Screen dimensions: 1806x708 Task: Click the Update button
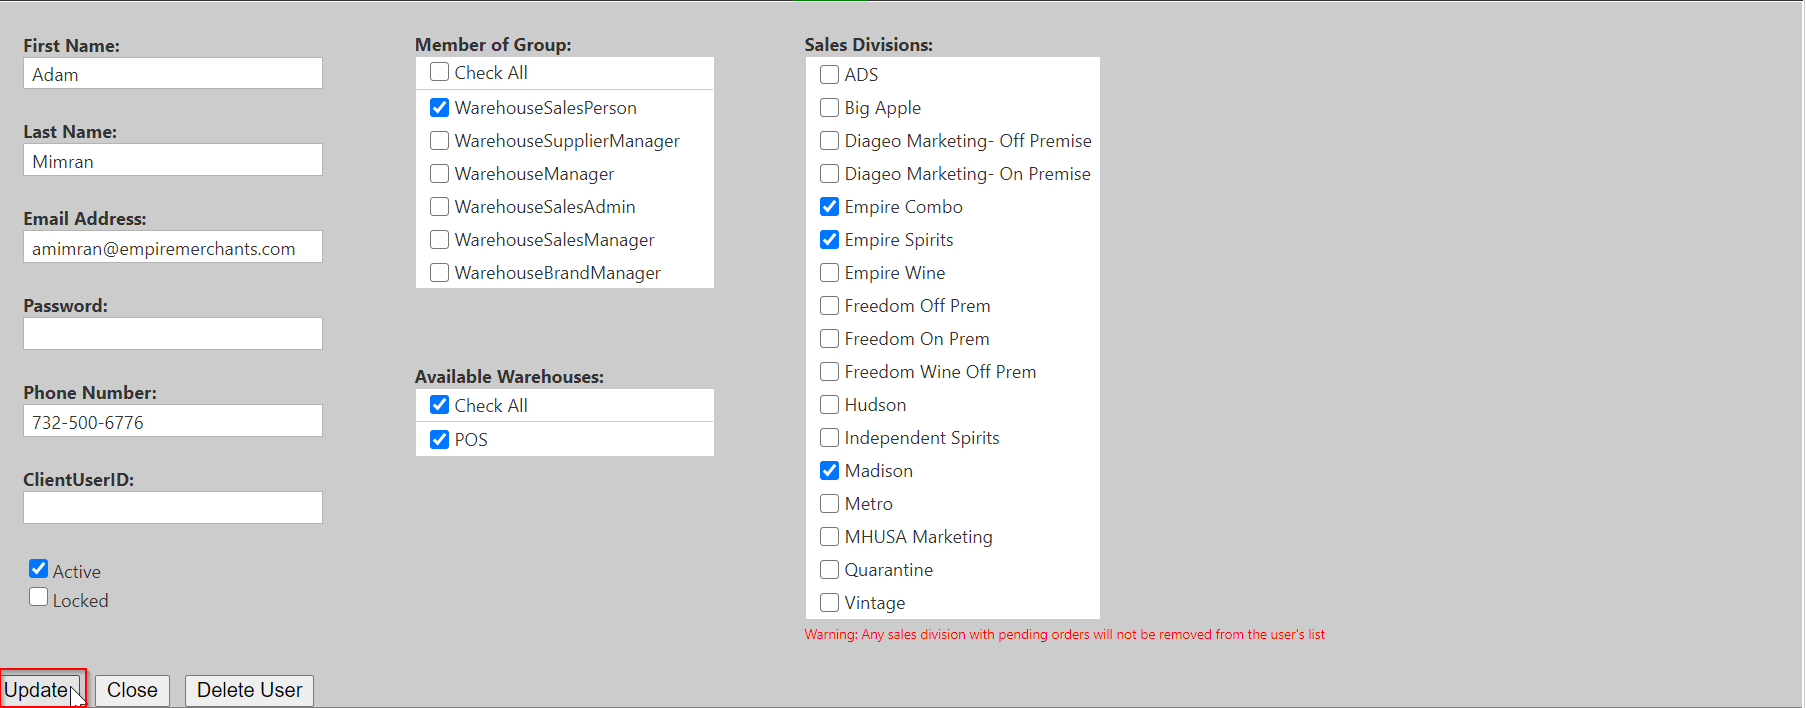(x=40, y=689)
